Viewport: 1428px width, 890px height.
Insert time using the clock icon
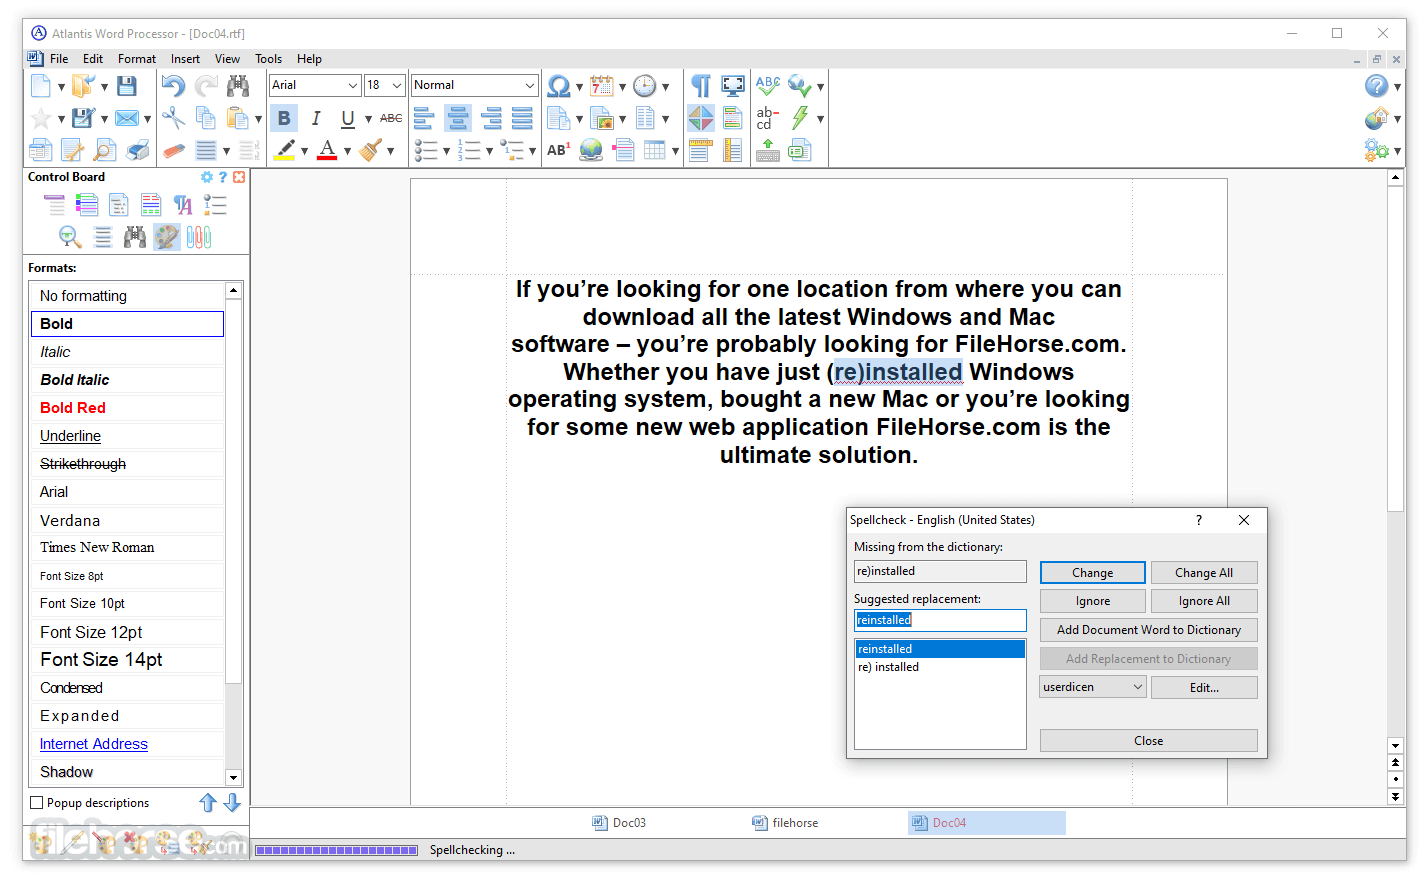645,86
